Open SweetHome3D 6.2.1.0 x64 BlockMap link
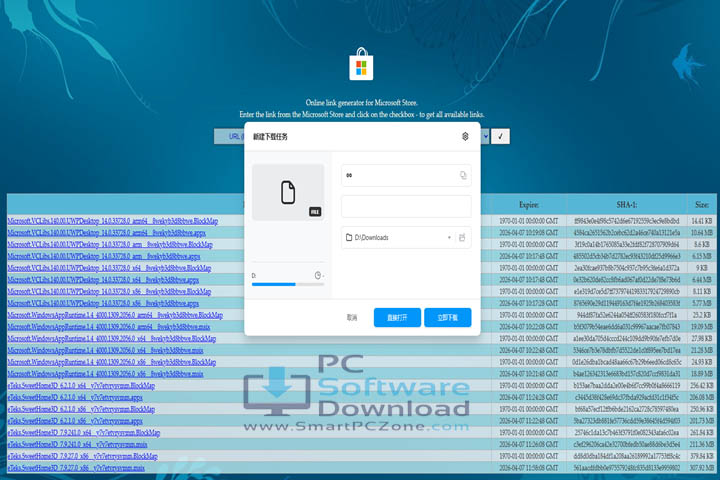This screenshot has height=480, width=720. 81,386
